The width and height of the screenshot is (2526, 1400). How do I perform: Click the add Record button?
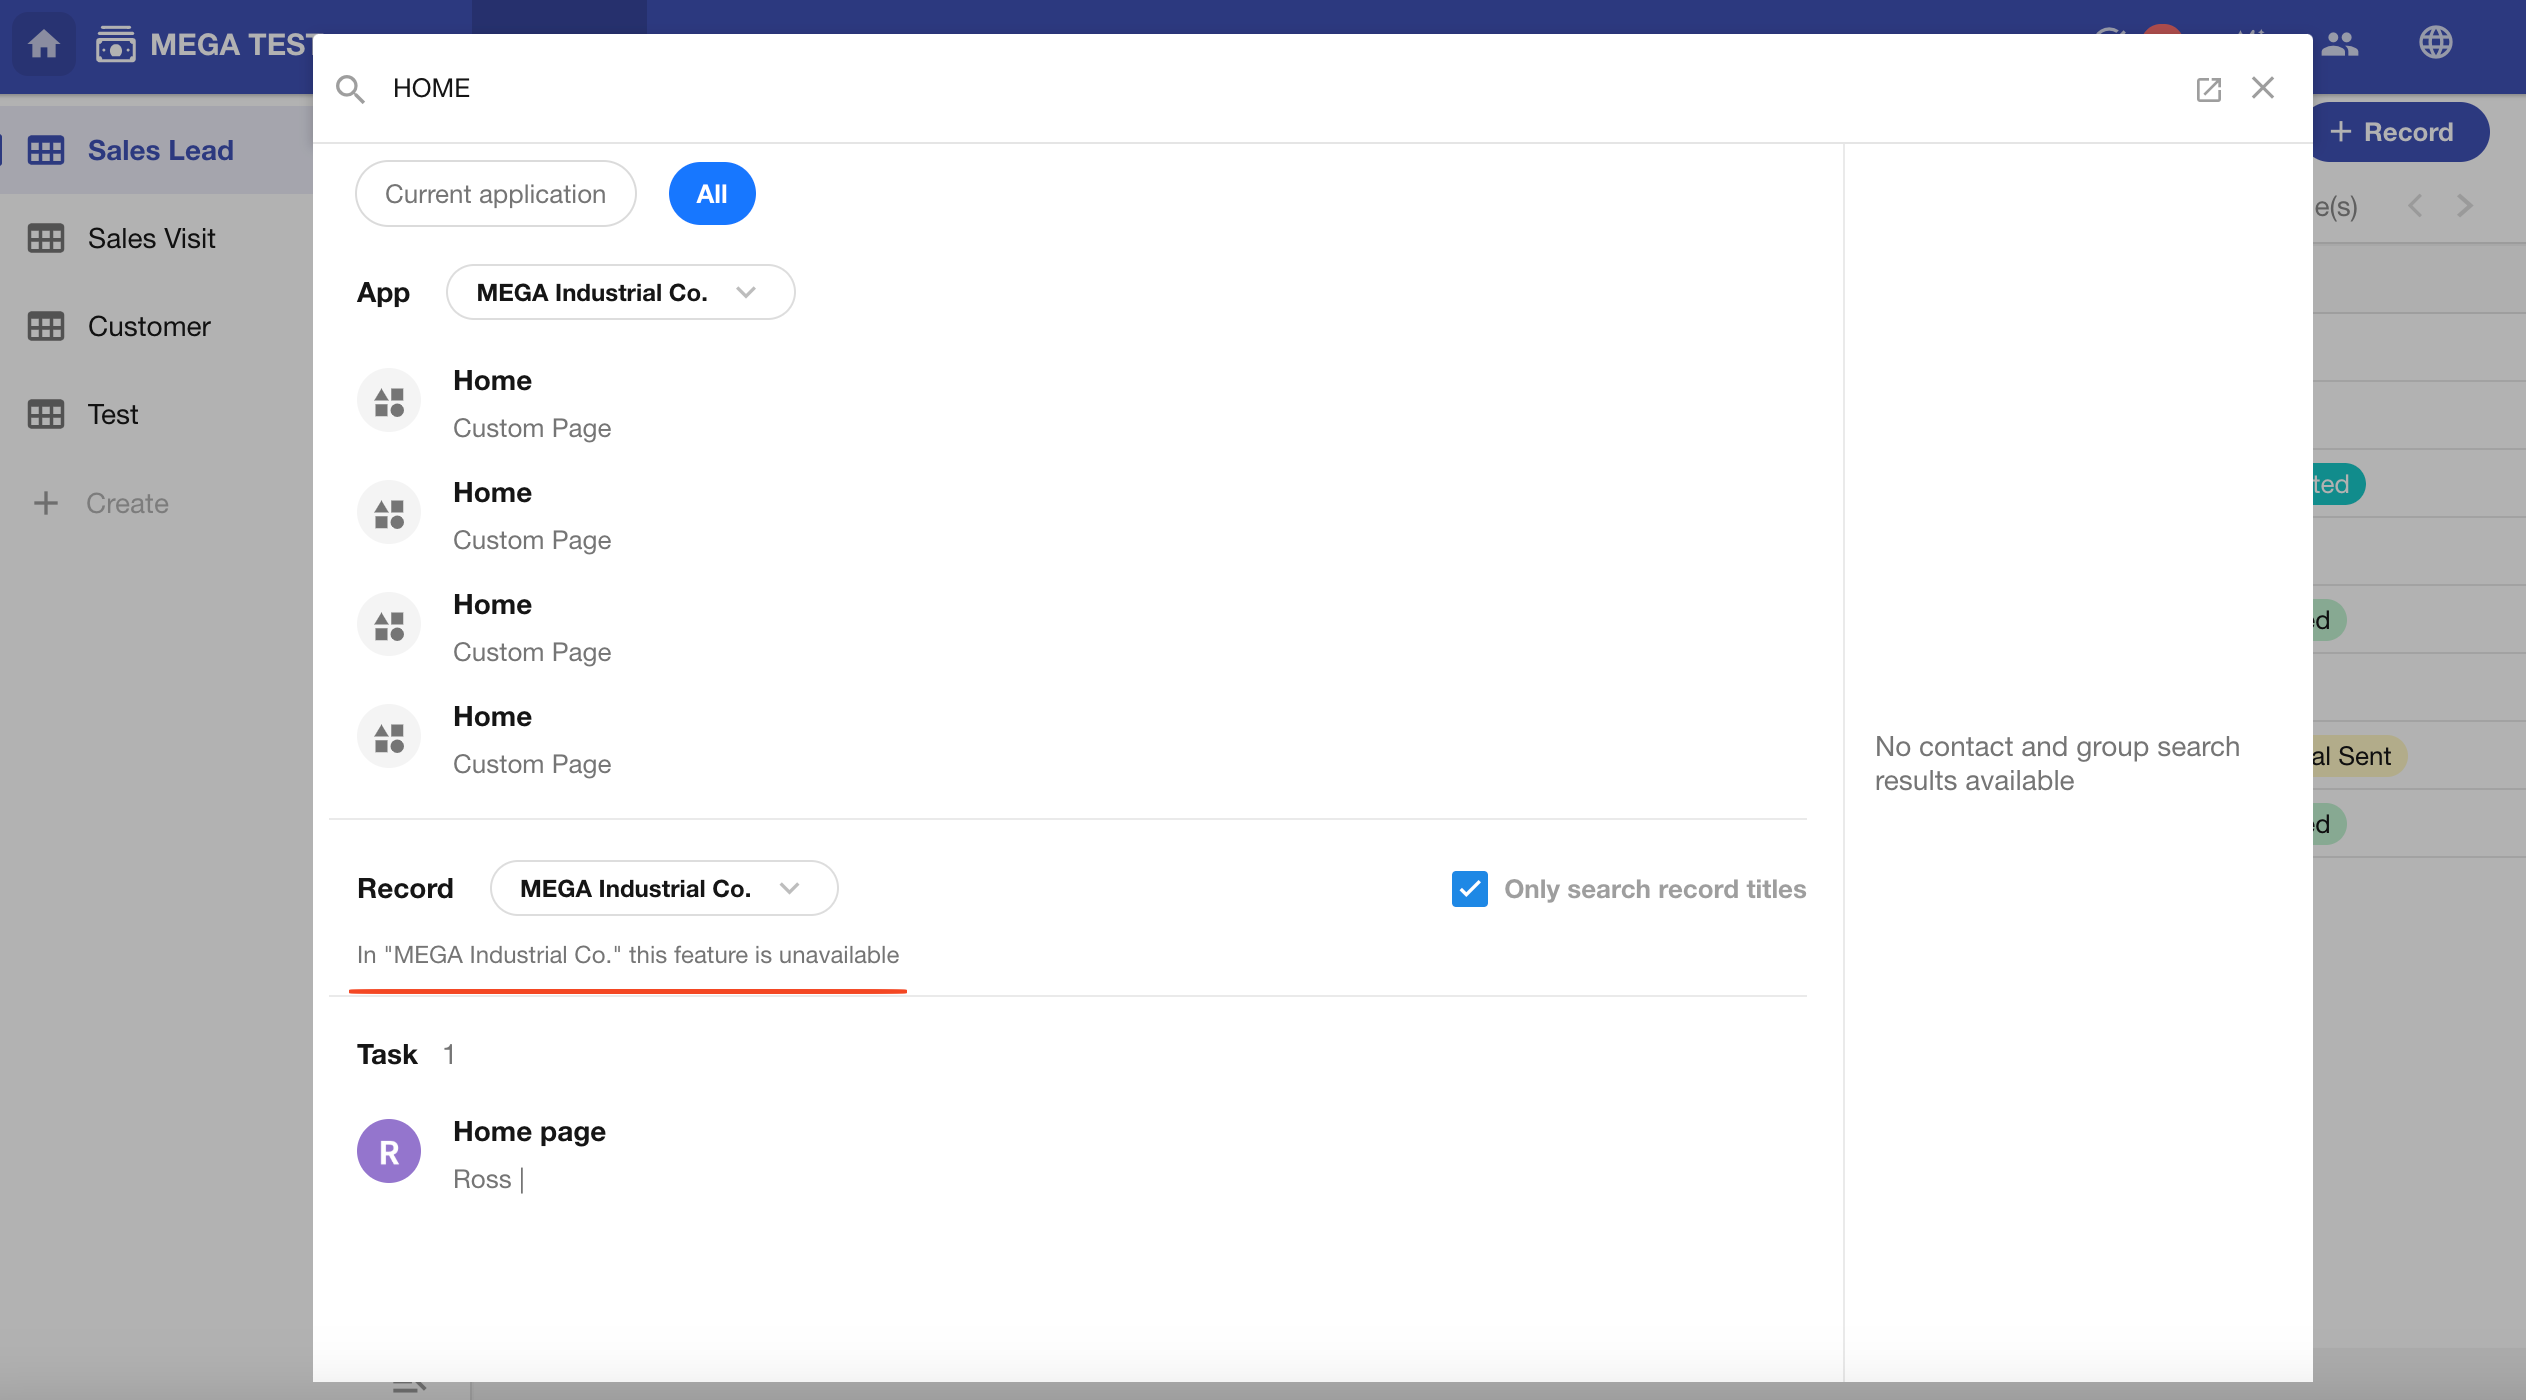(2399, 132)
